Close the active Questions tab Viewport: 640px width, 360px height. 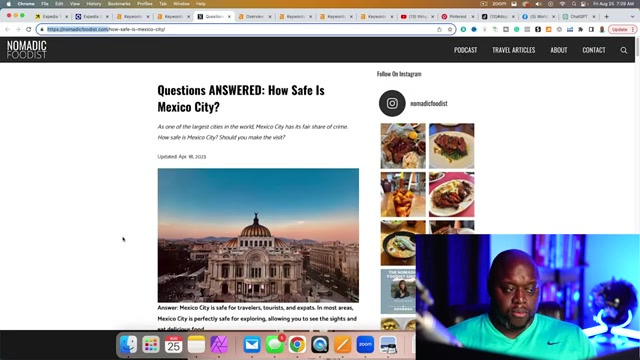(229, 17)
